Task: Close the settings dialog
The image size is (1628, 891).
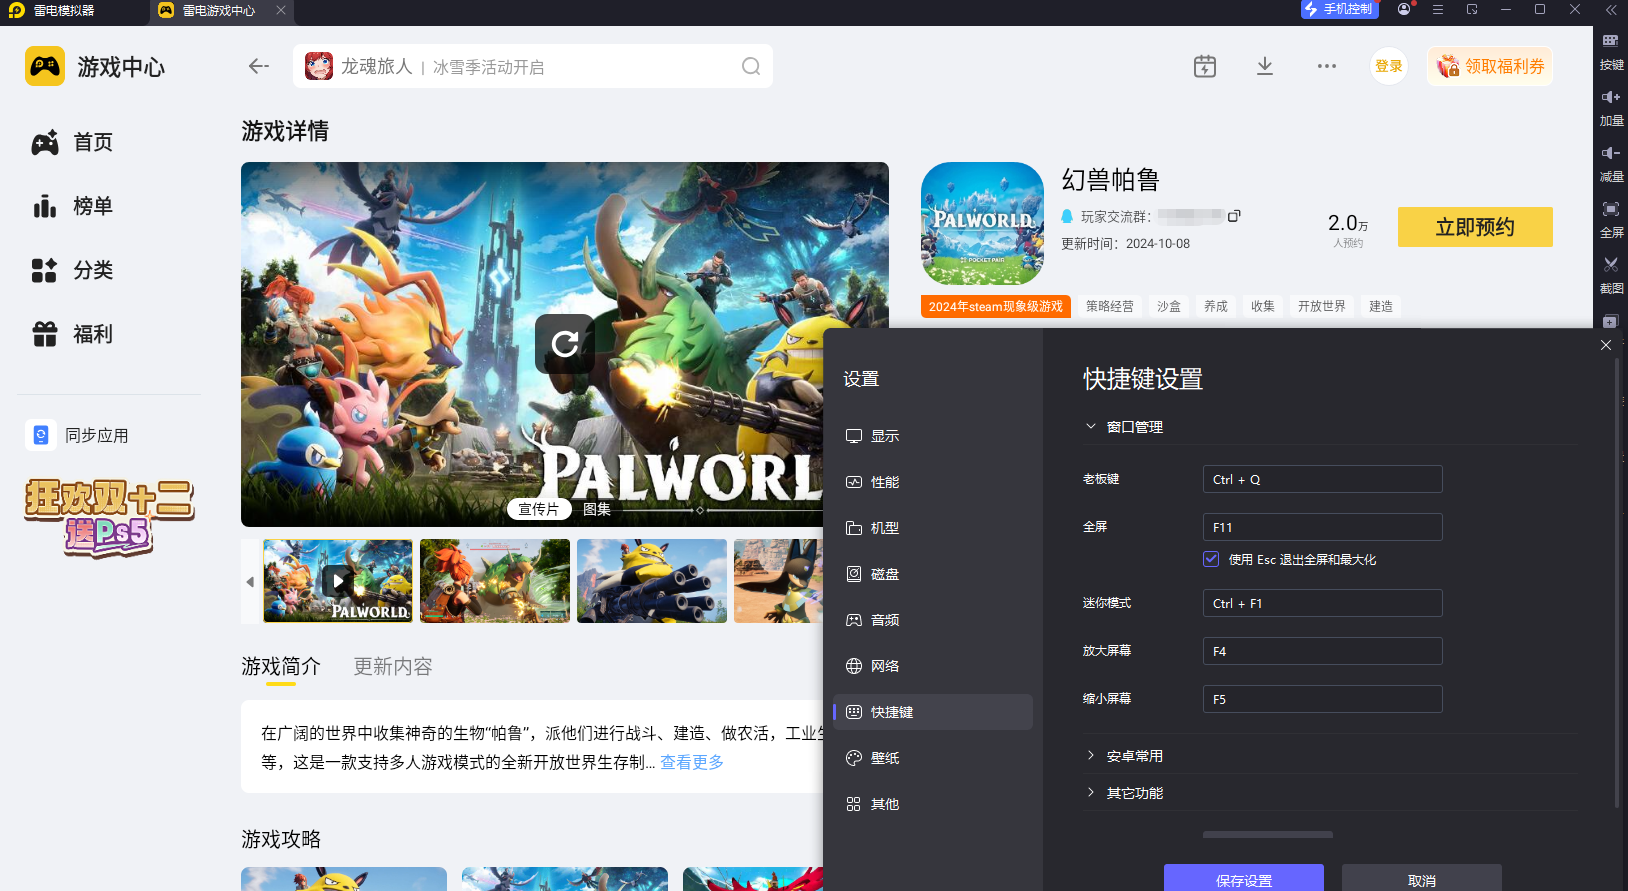Action: (1606, 345)
